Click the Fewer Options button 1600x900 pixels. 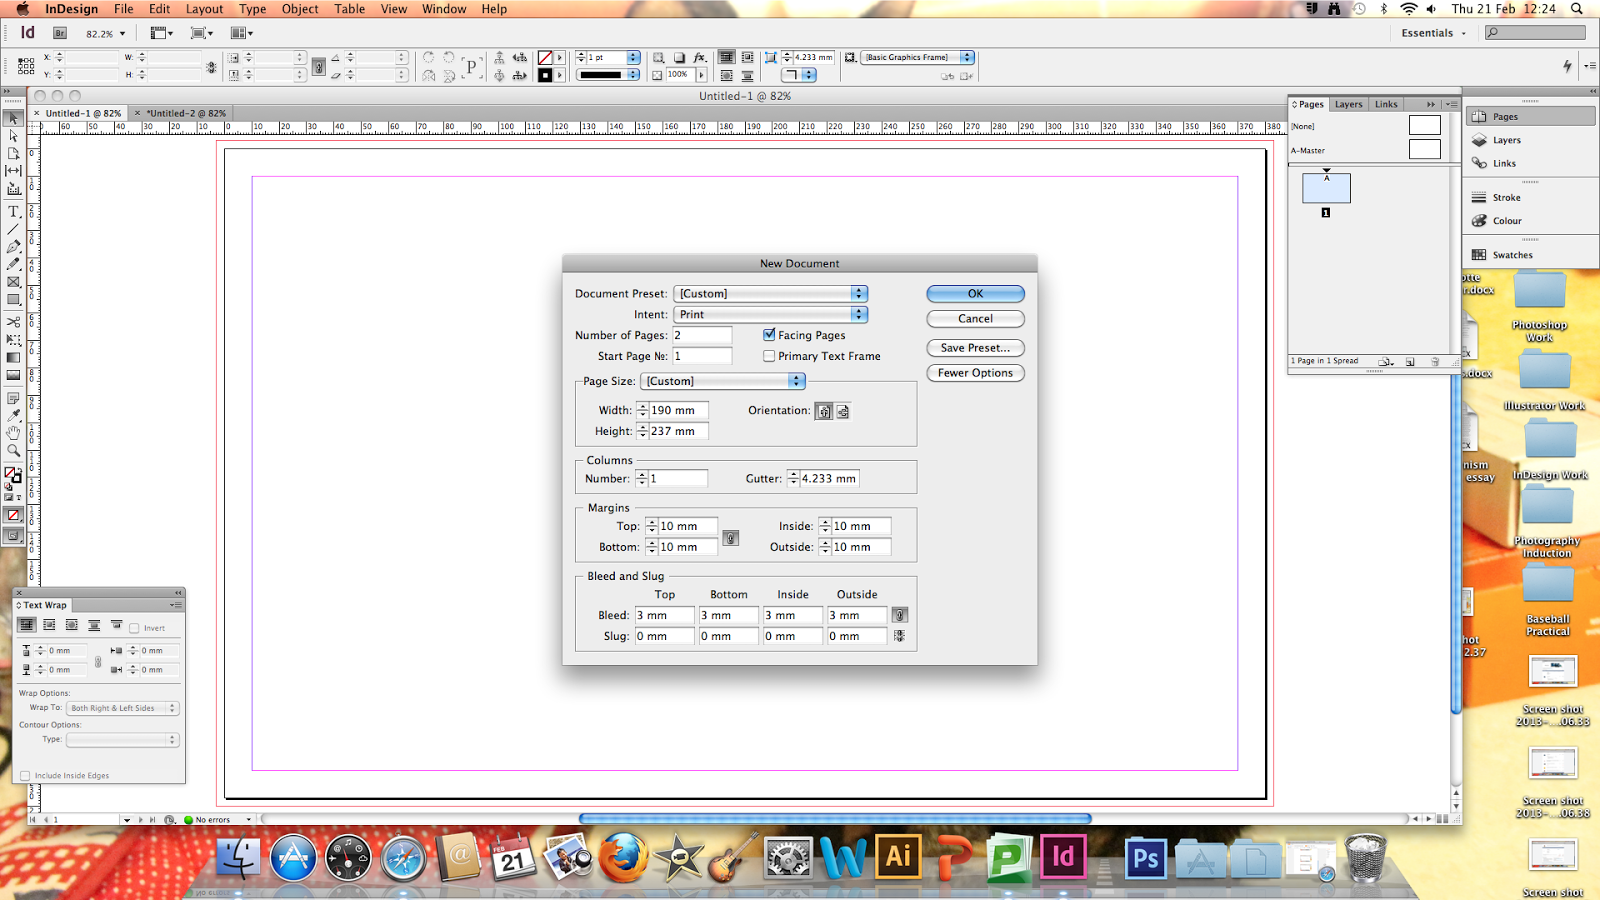975,373
